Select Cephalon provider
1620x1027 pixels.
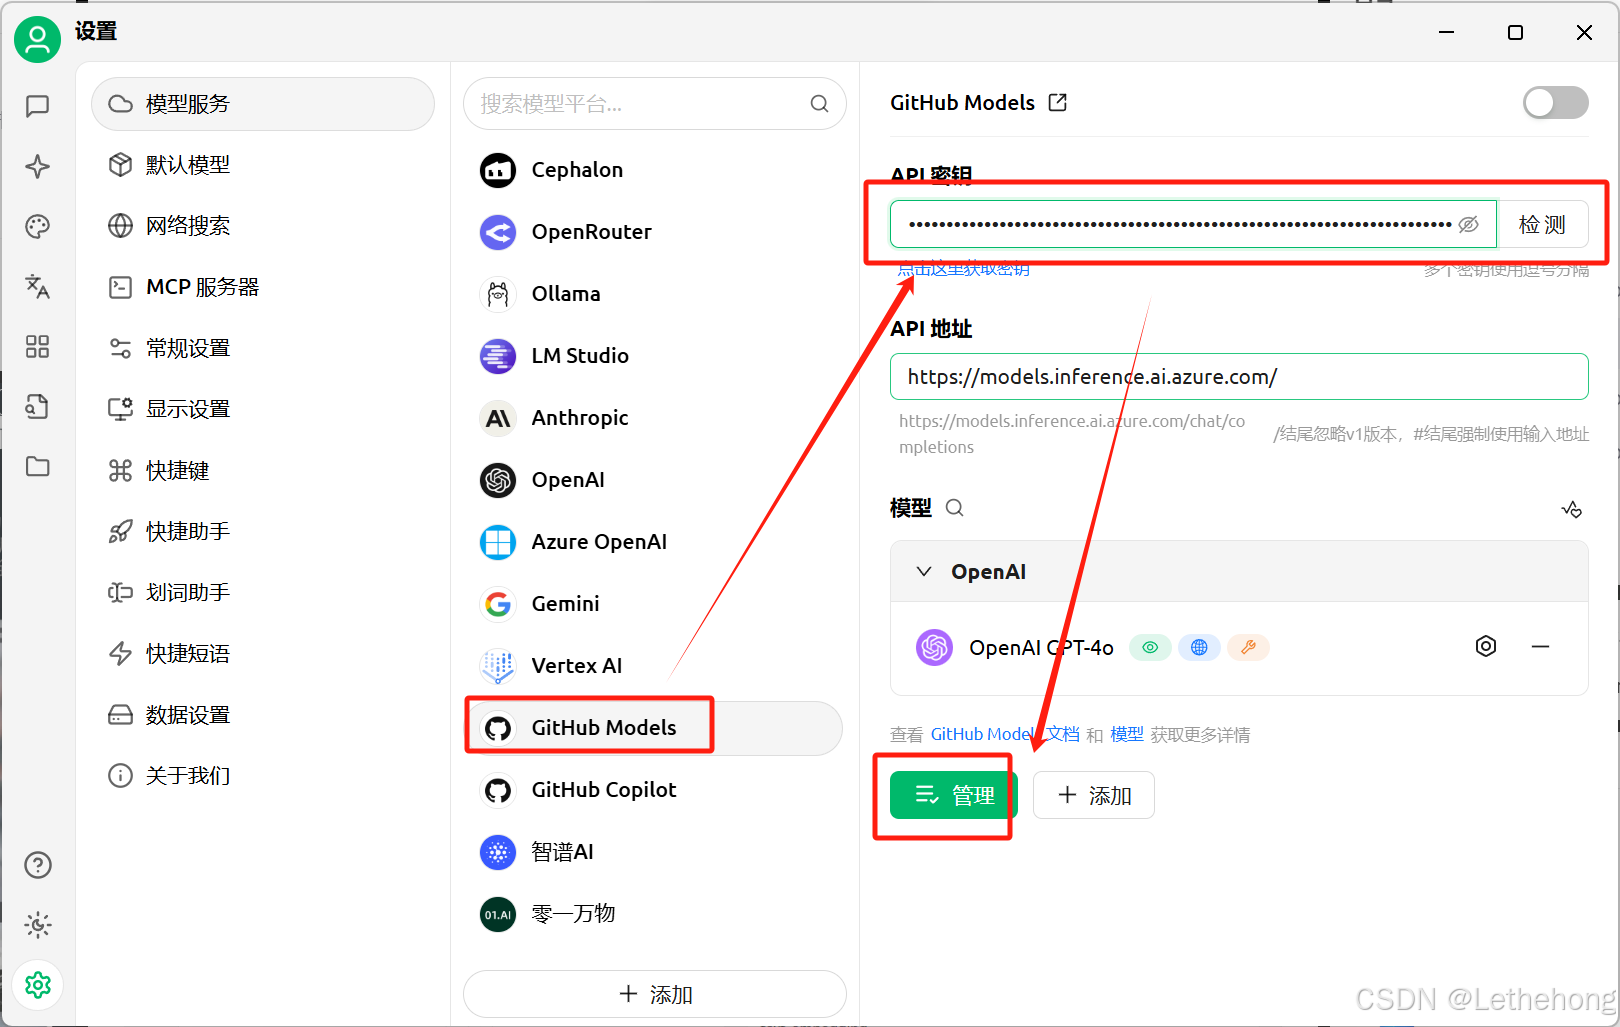pyautogui.click(x=655, y=170)
